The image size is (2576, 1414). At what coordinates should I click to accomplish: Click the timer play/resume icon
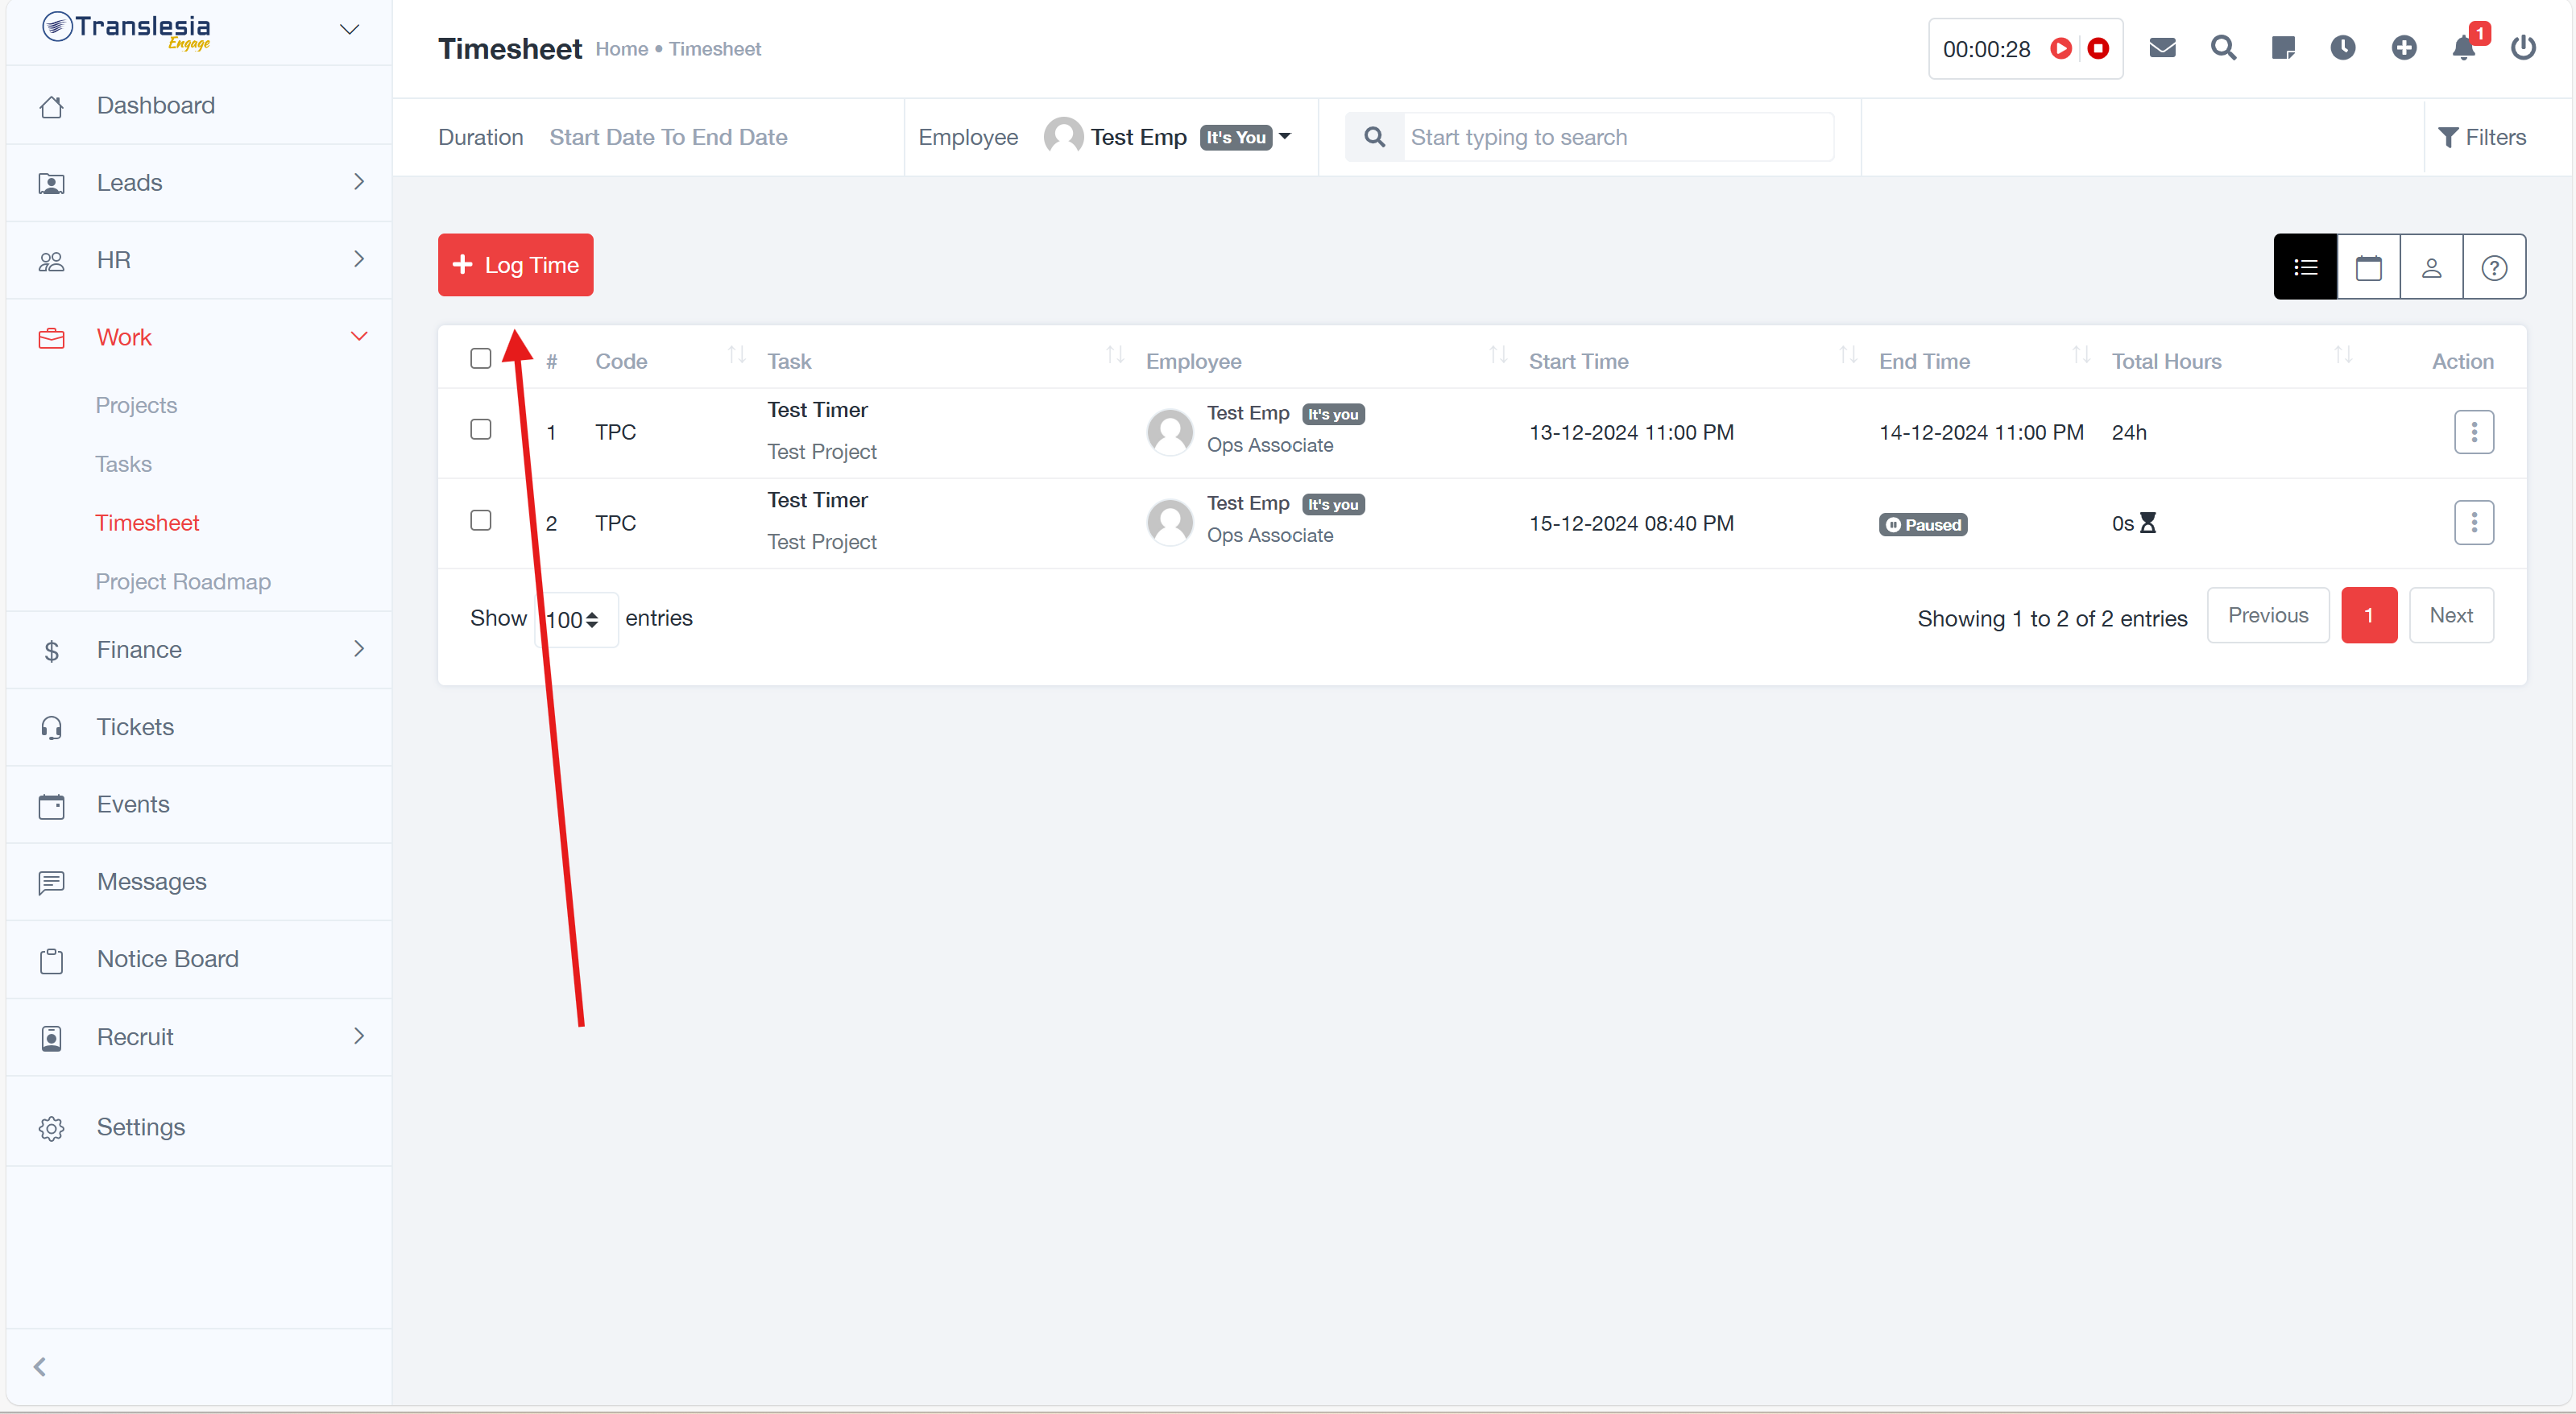[2060, 48]
